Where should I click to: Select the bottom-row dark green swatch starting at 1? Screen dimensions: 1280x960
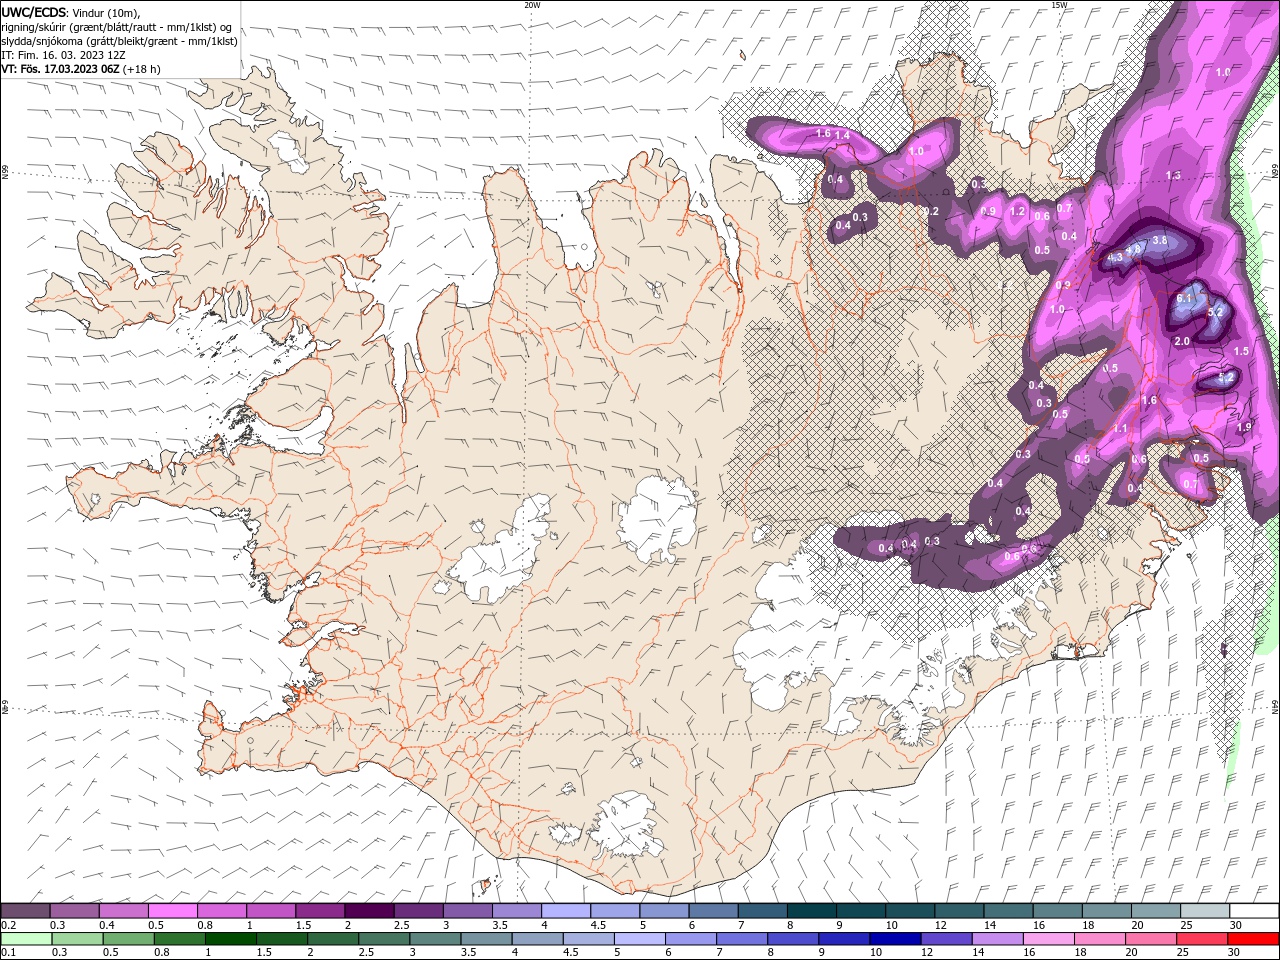[x=231, y=939]
